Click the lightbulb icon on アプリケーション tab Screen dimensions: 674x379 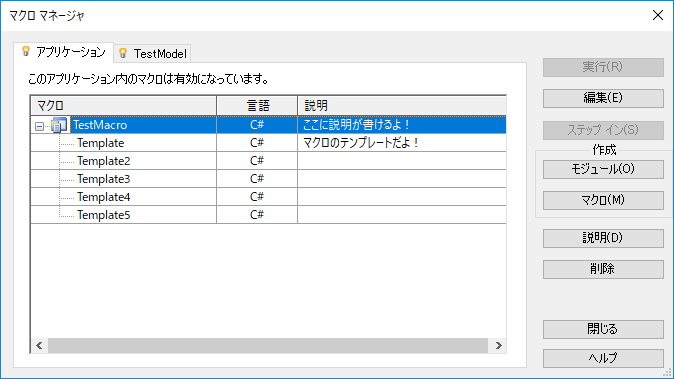tap(26, 52)
